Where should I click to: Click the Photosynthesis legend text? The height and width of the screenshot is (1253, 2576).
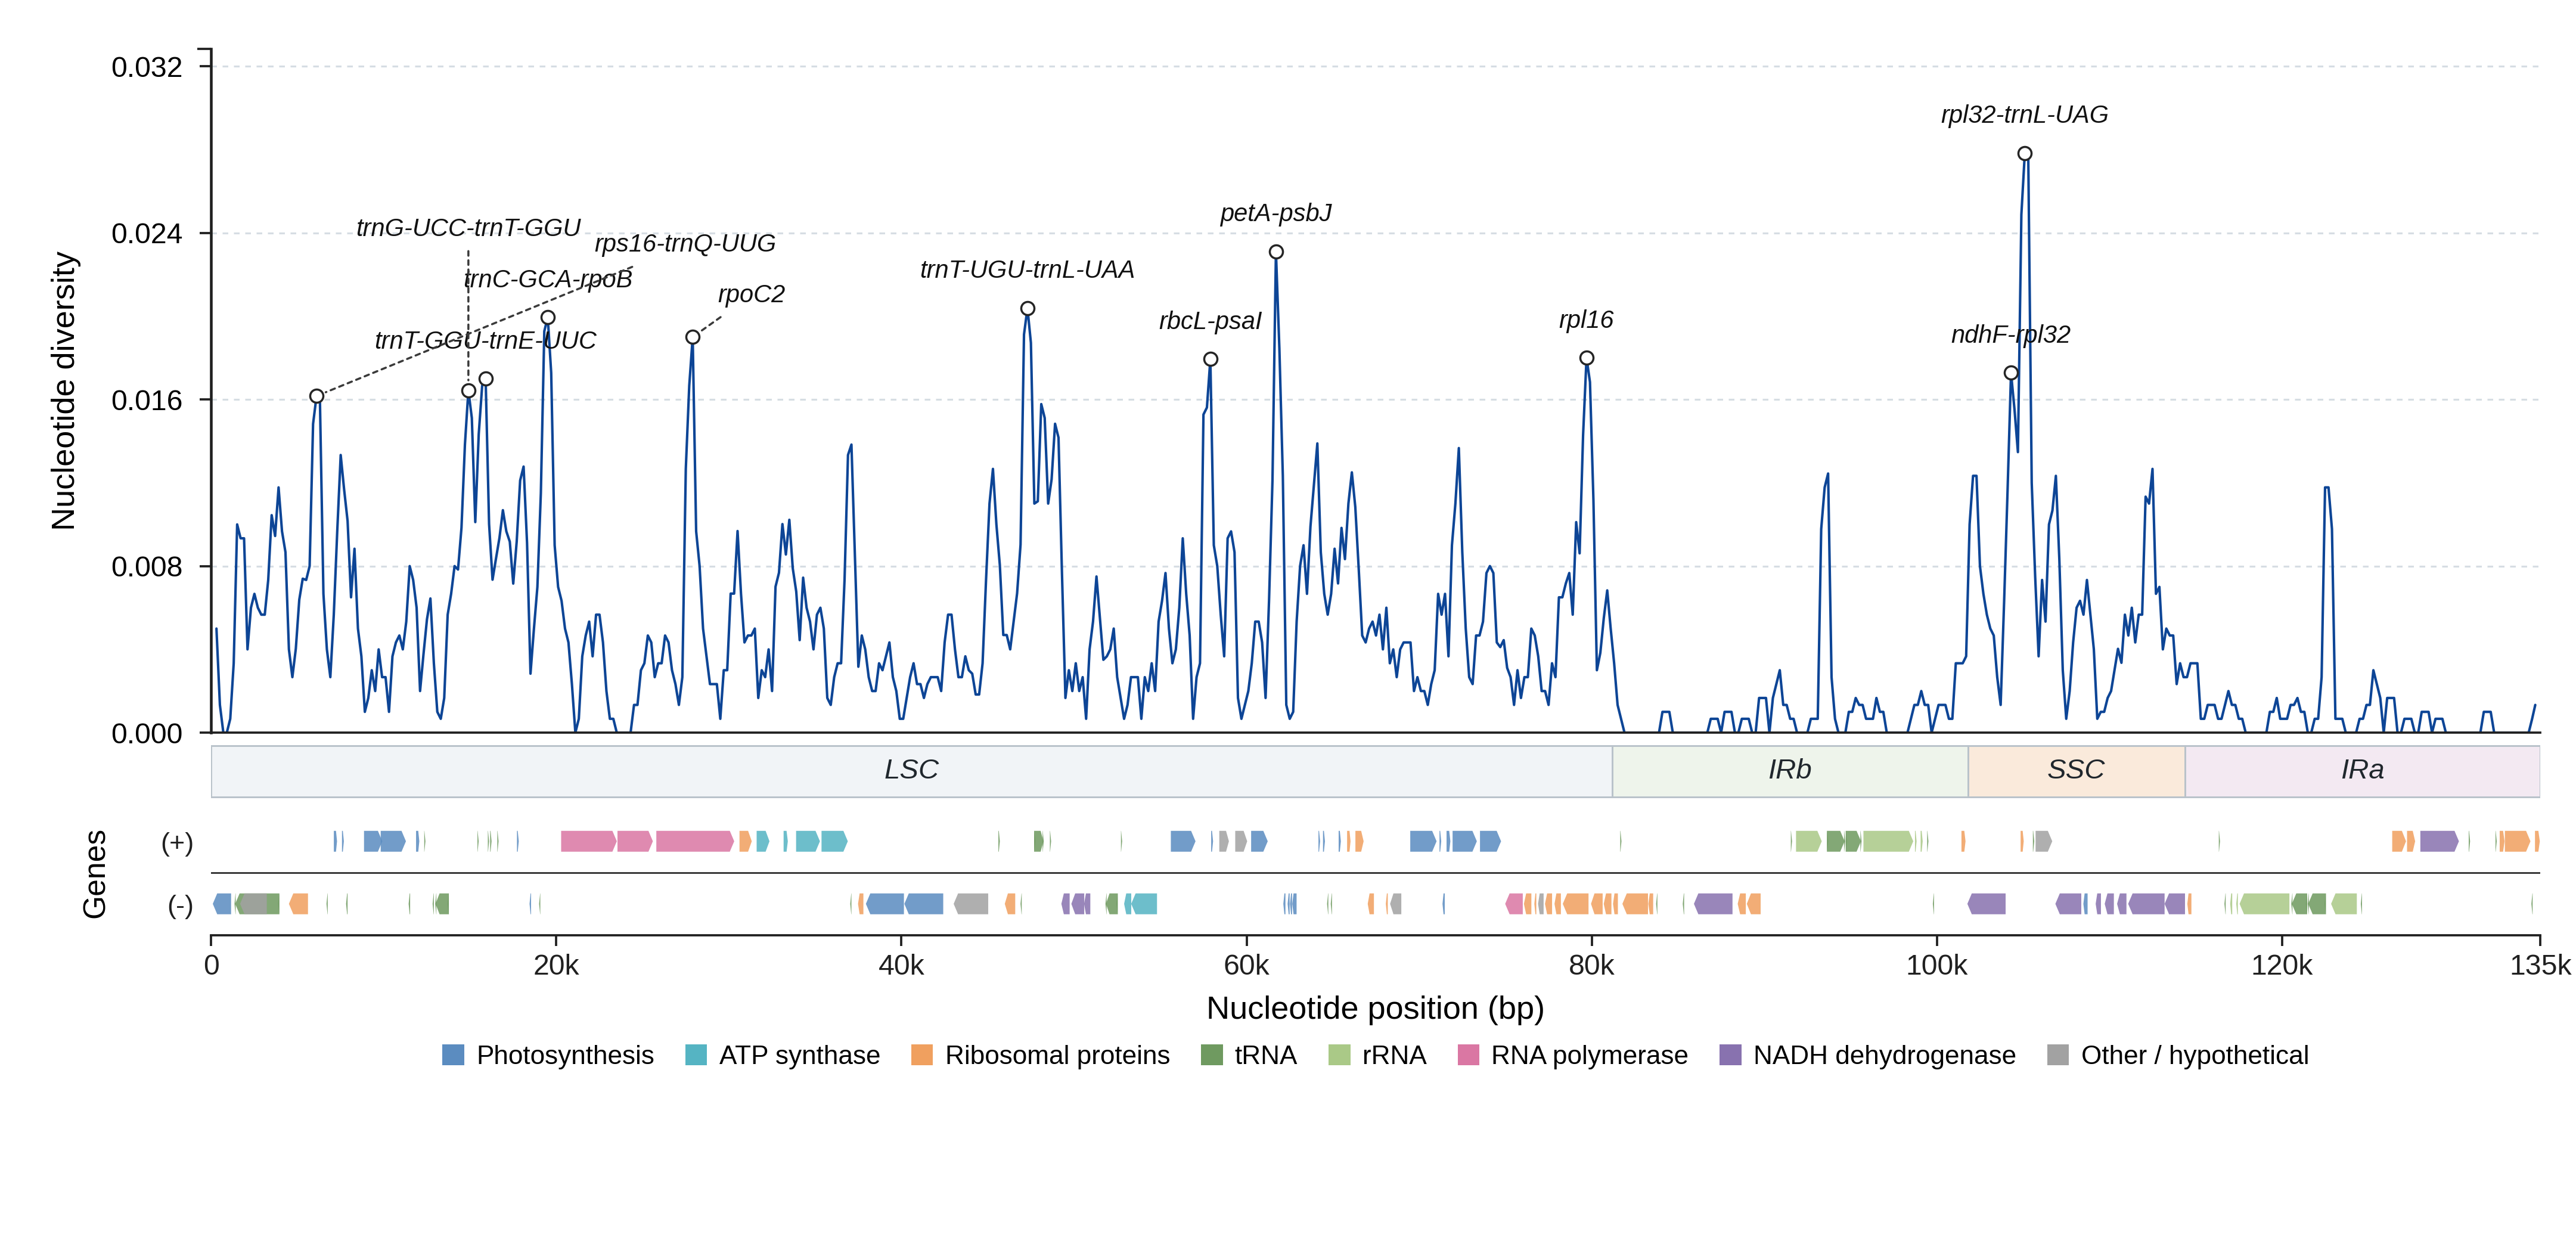[x=565, y=1055]
